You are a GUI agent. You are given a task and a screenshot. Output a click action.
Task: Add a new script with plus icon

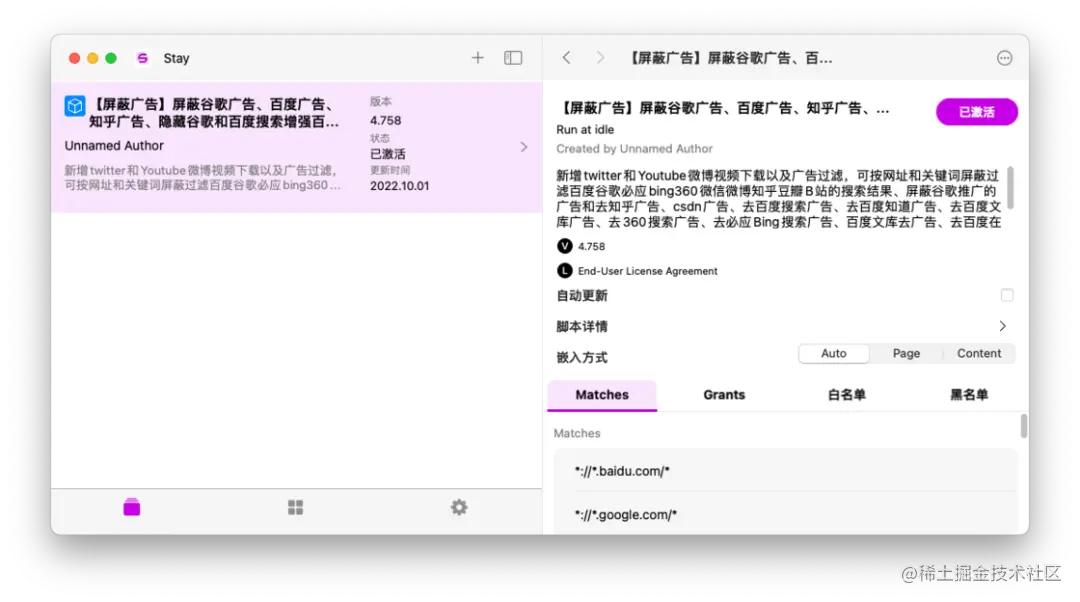(477, 58)
